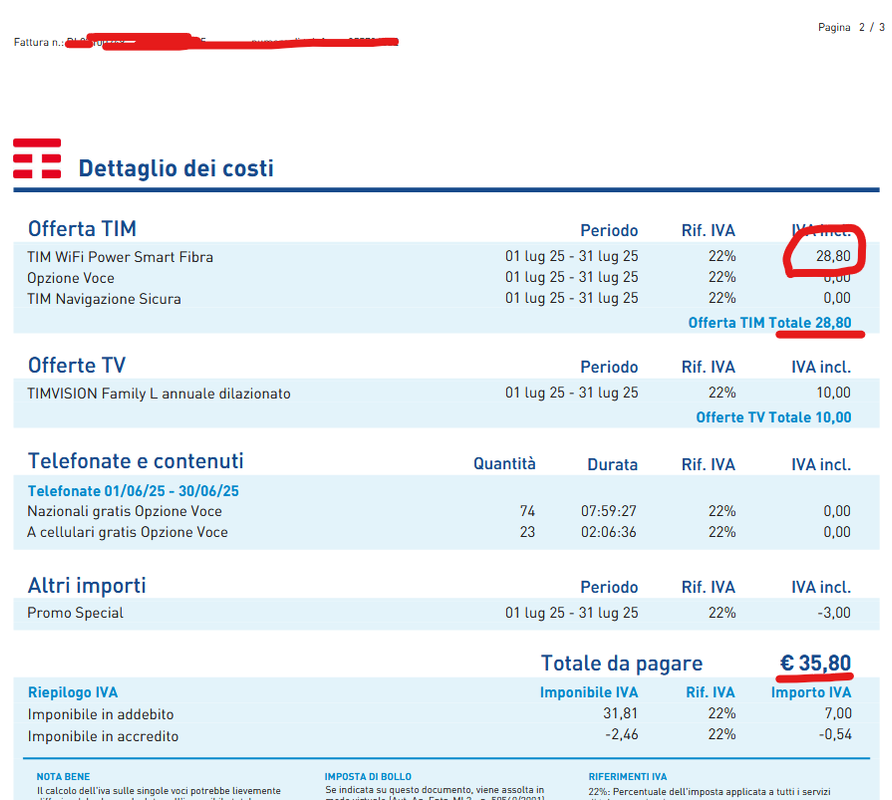Click duration 02:06:36
This screenshot has width=892, height=800.
point(609,532)
